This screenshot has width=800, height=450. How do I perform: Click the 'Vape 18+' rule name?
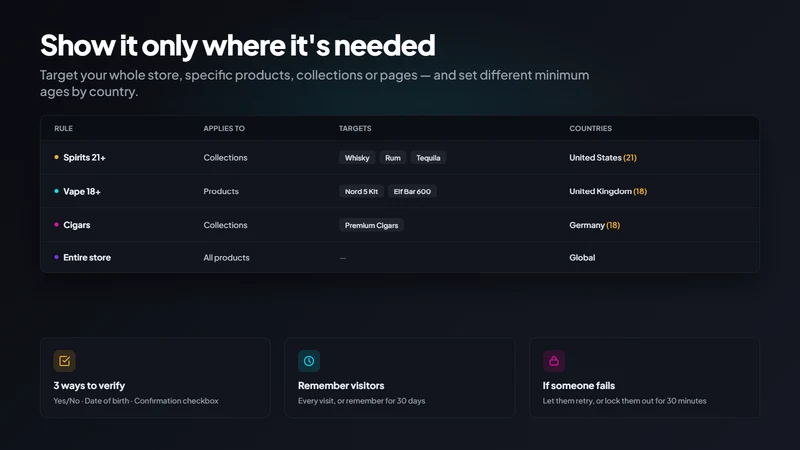[82, 191]
